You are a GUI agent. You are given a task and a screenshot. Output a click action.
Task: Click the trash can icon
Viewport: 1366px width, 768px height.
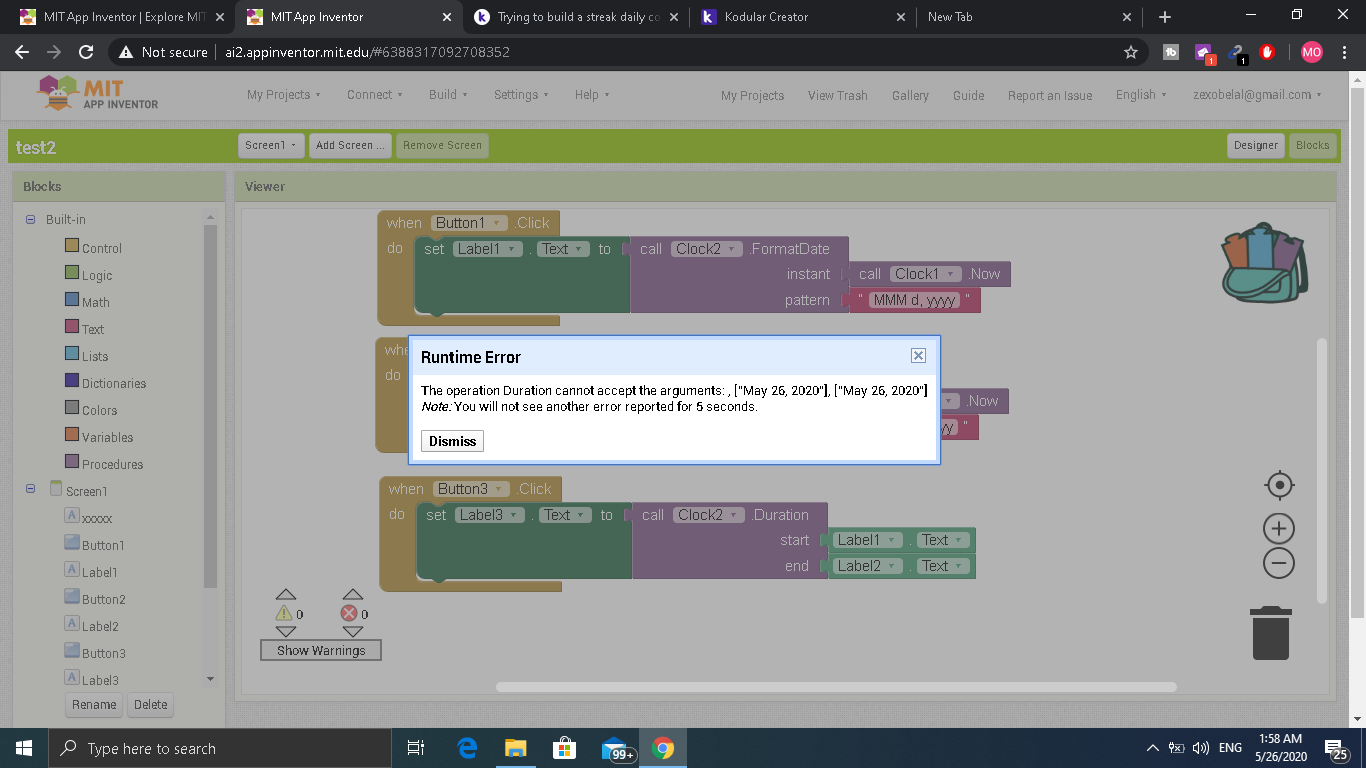pos(1271,633)
